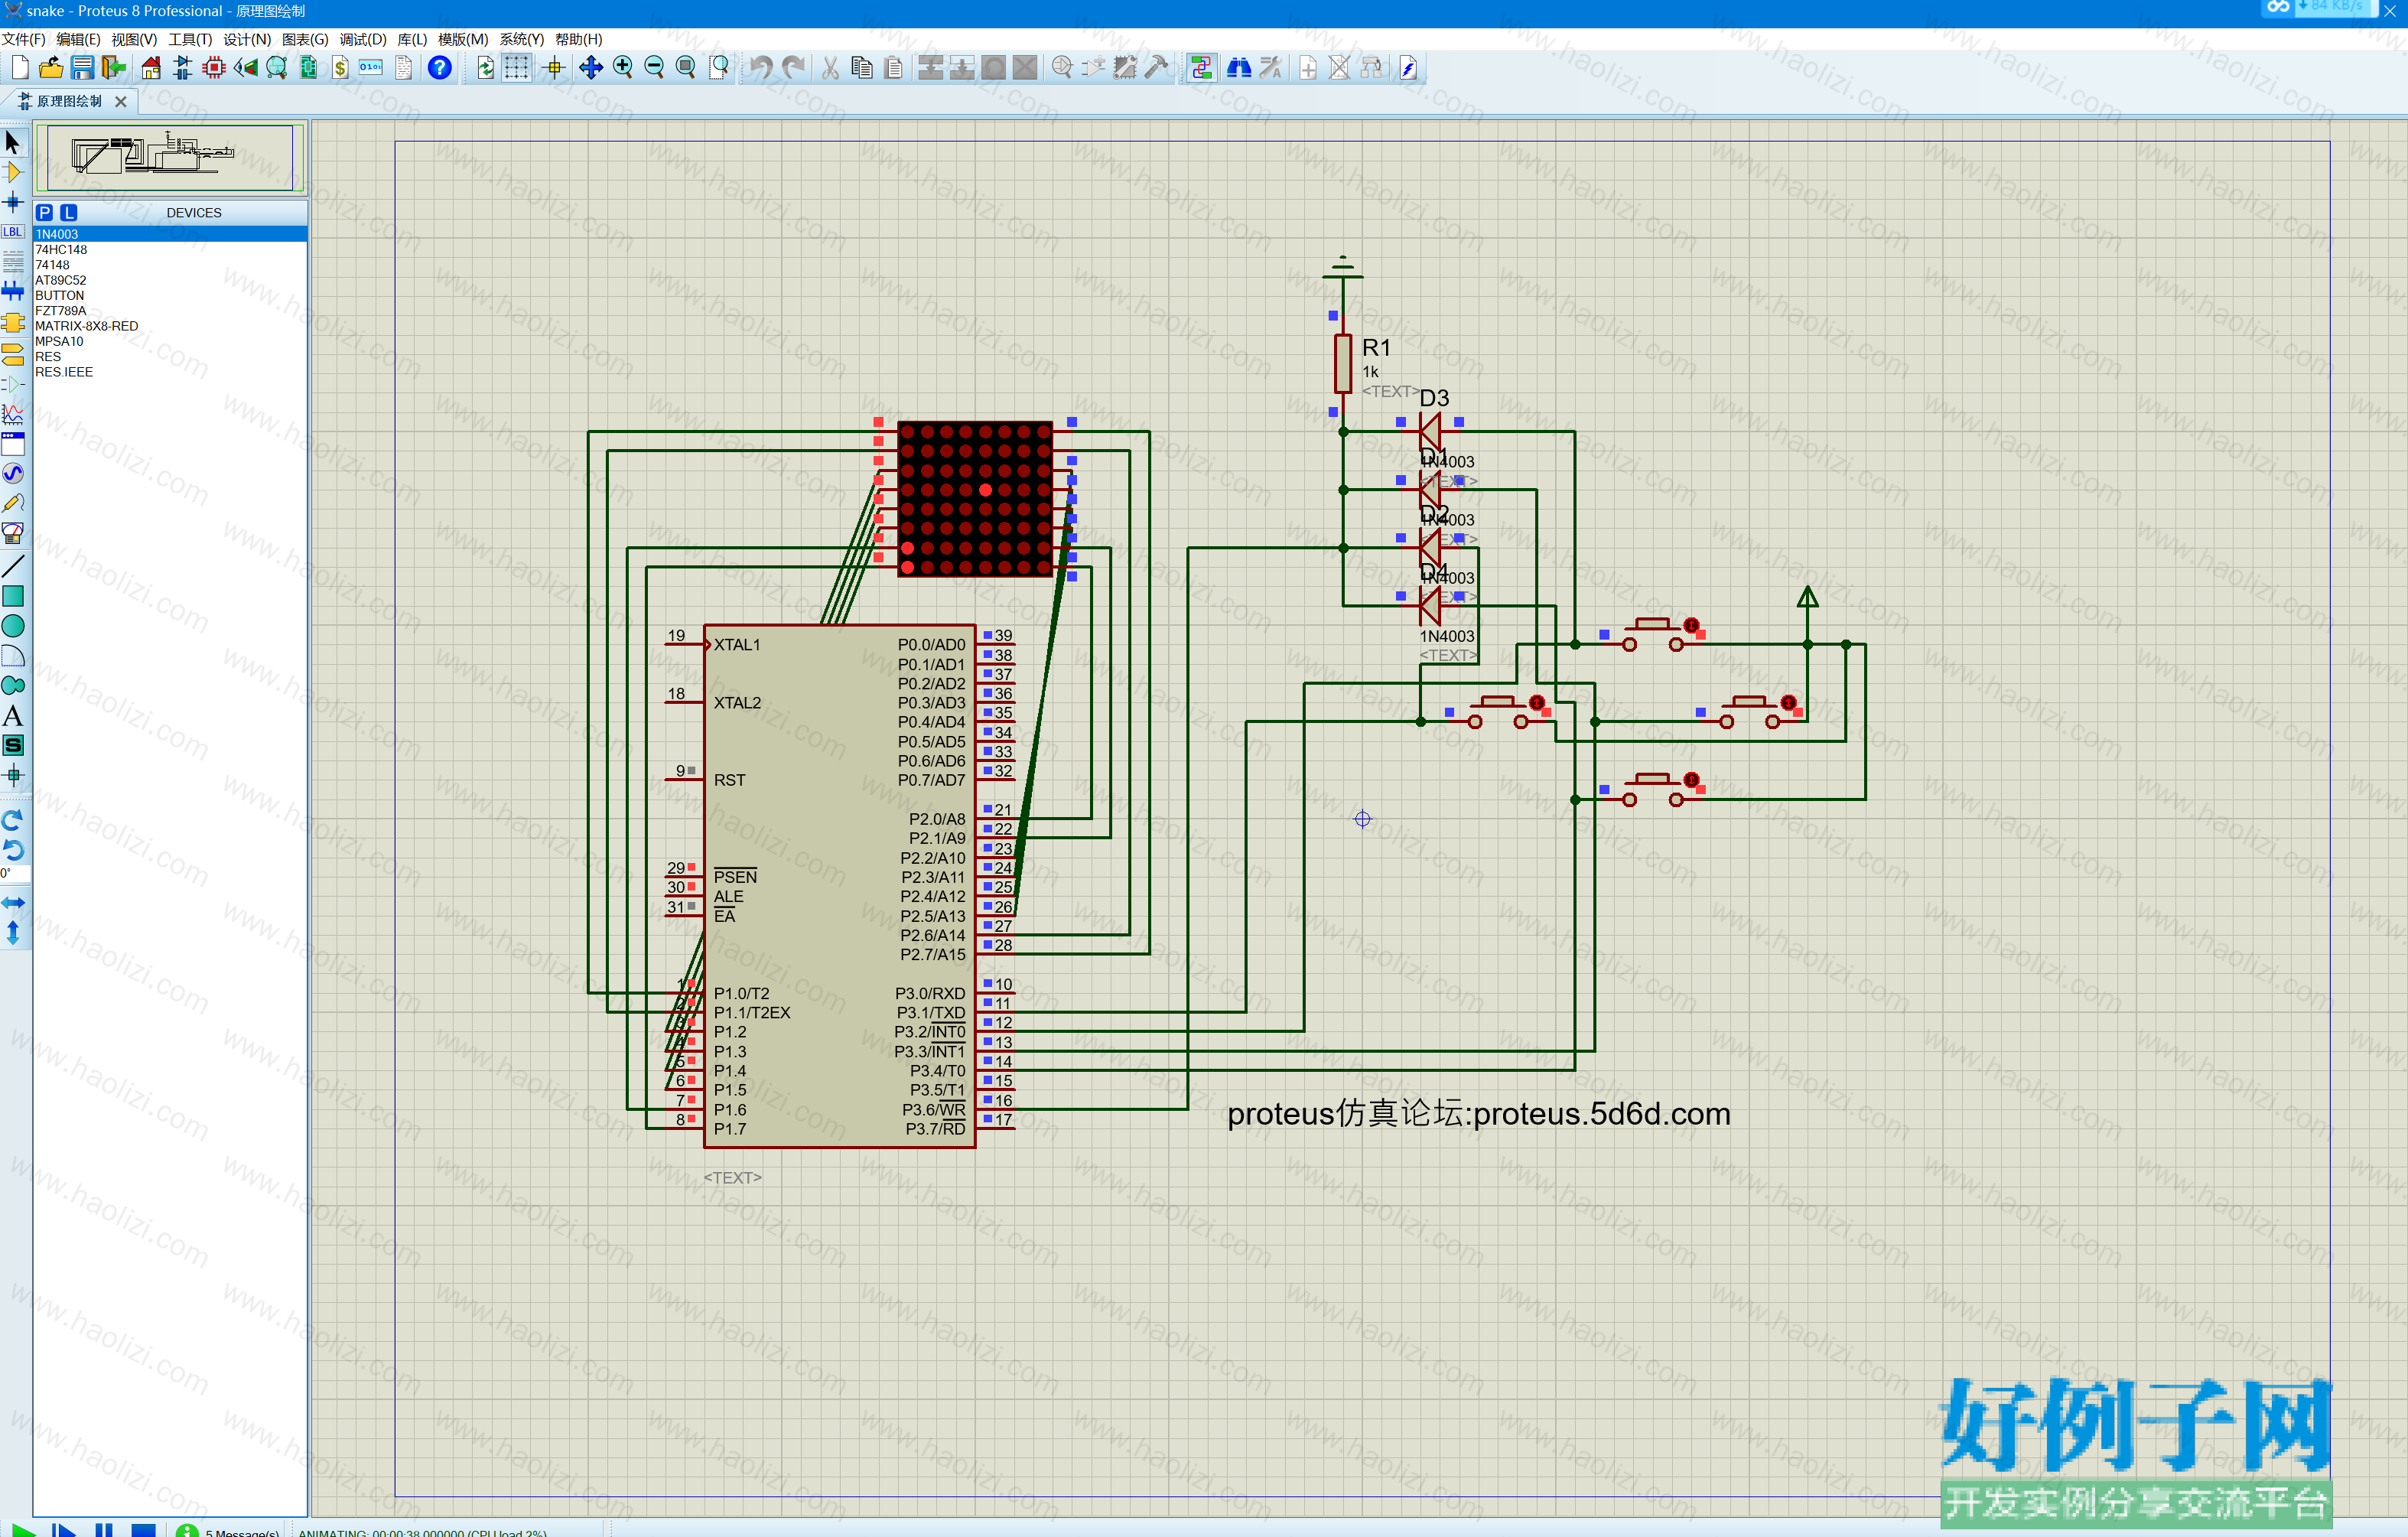Open the Help question mark icon
The height and width of the screenshot is (1537, 2408).
click(x=439, y=68)
